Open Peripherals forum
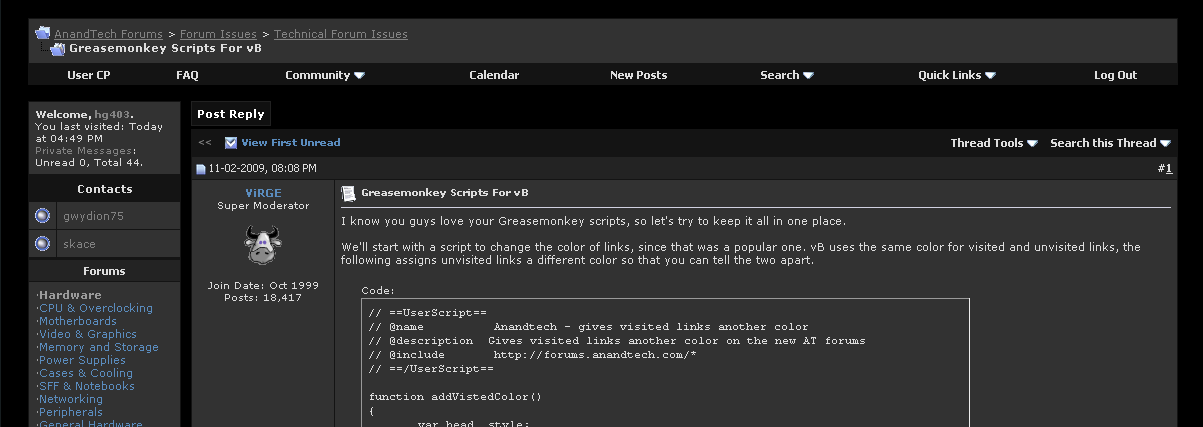The image size is (1203, 427). click(x=71, y=412)
